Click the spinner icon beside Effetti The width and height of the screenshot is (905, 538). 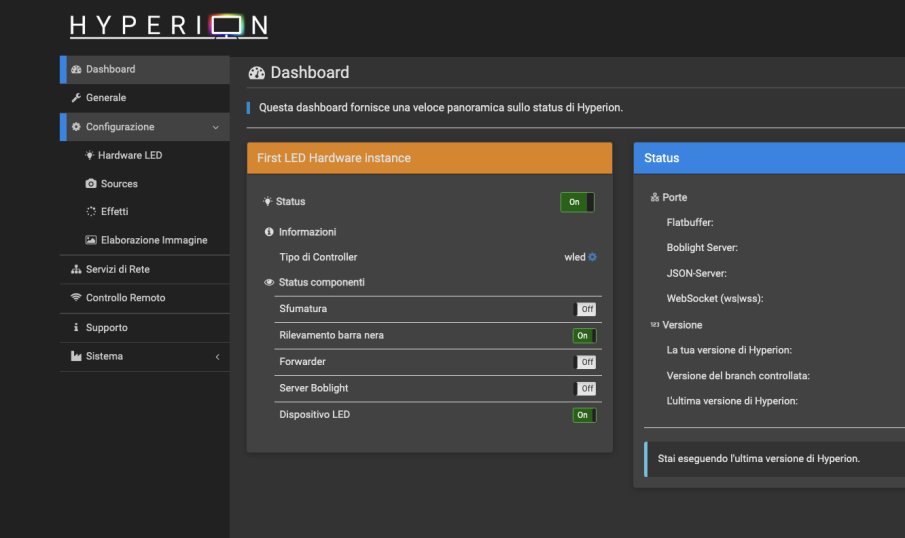(x=91, y=212)
